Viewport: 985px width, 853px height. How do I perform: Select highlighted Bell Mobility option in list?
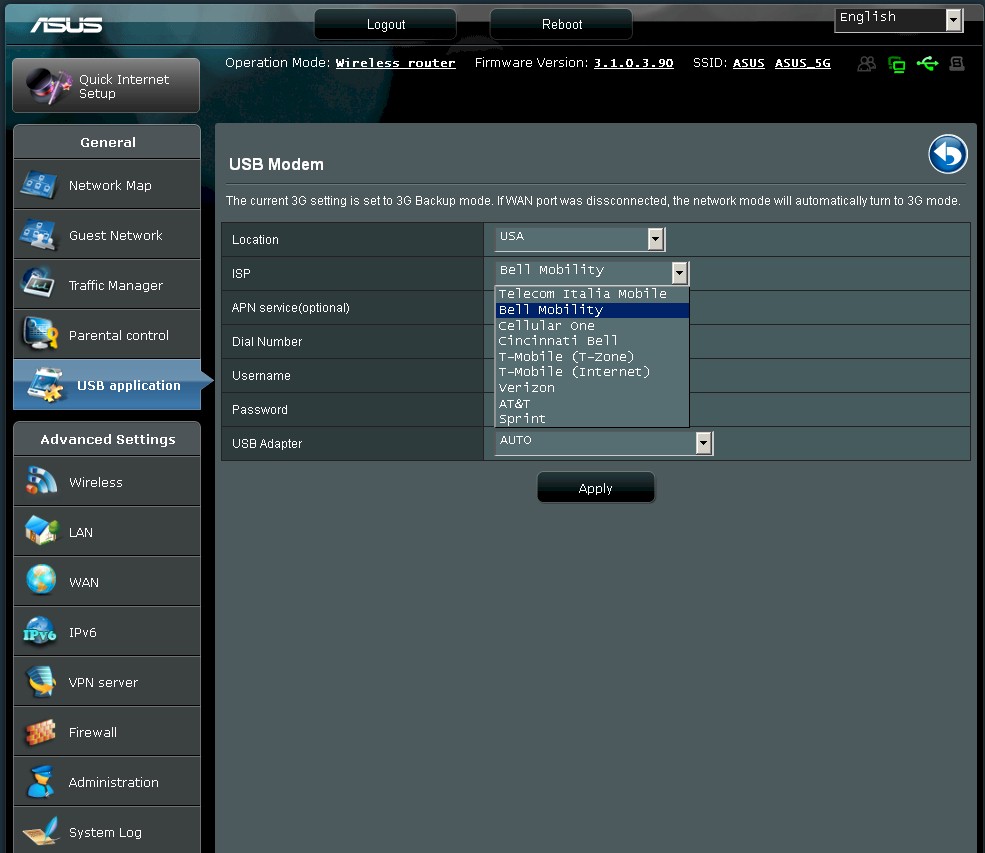(x=592, y=310)
